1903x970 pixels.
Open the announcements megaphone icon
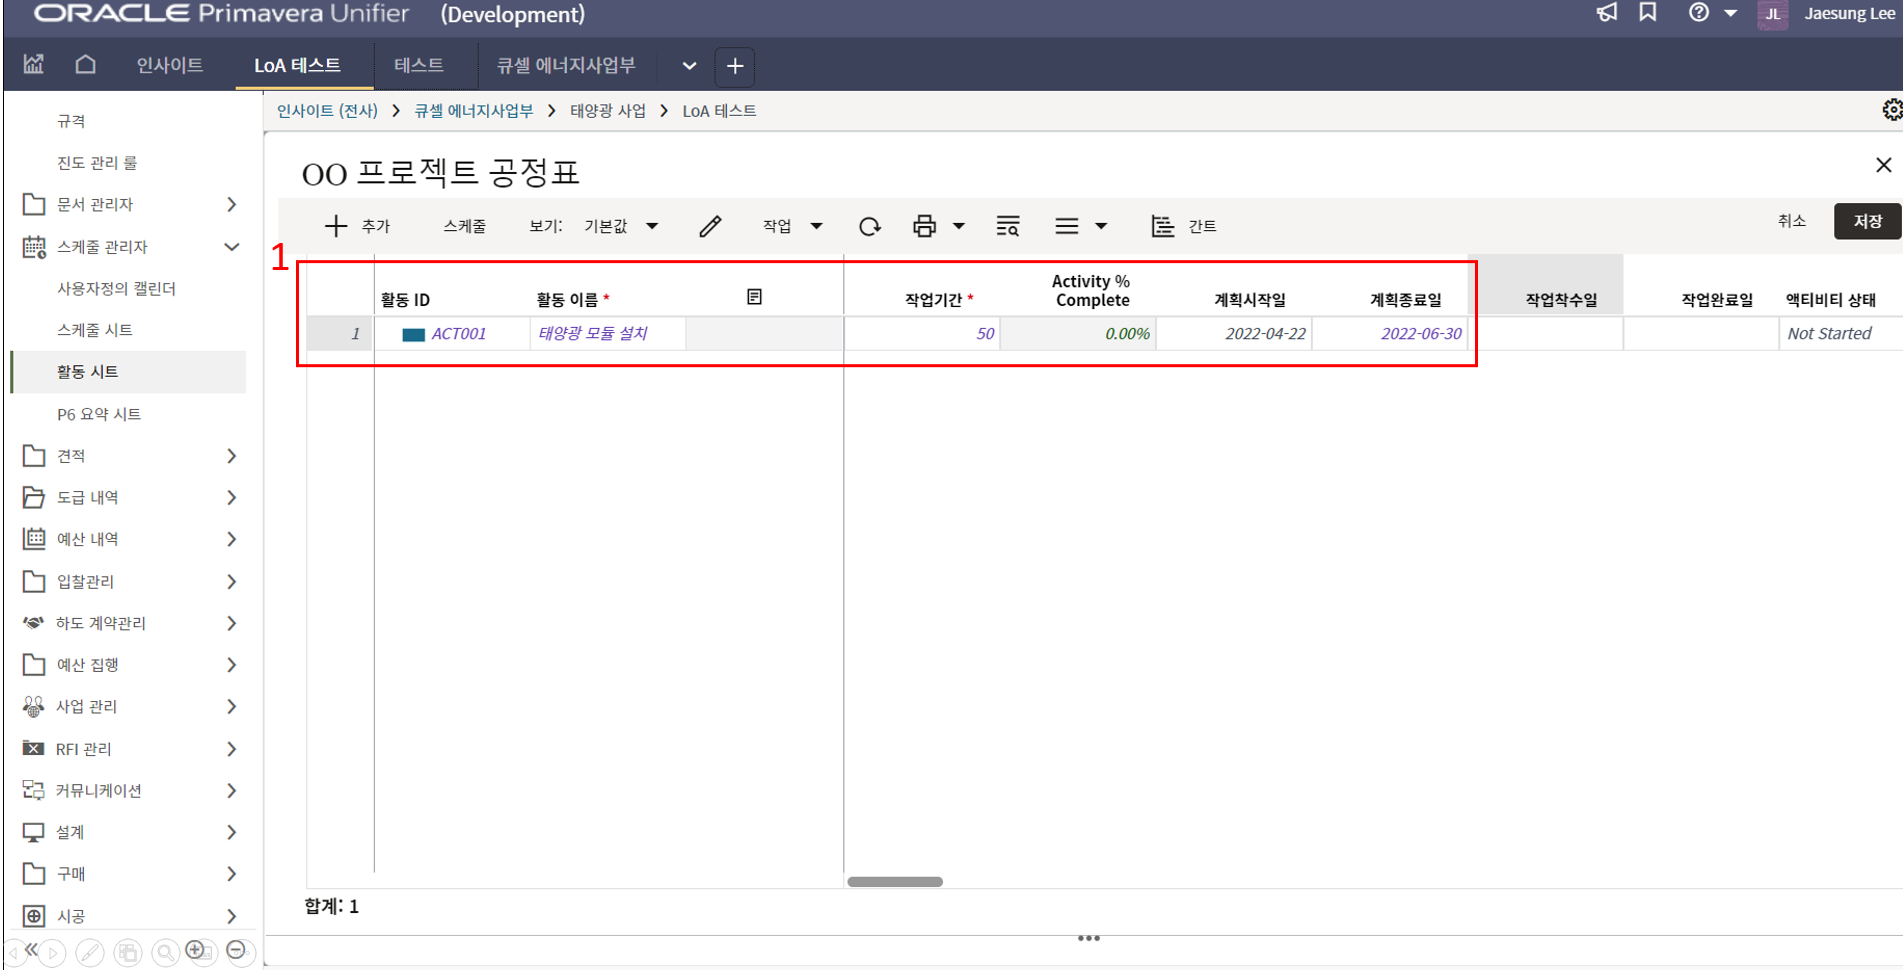[1606, 13]
